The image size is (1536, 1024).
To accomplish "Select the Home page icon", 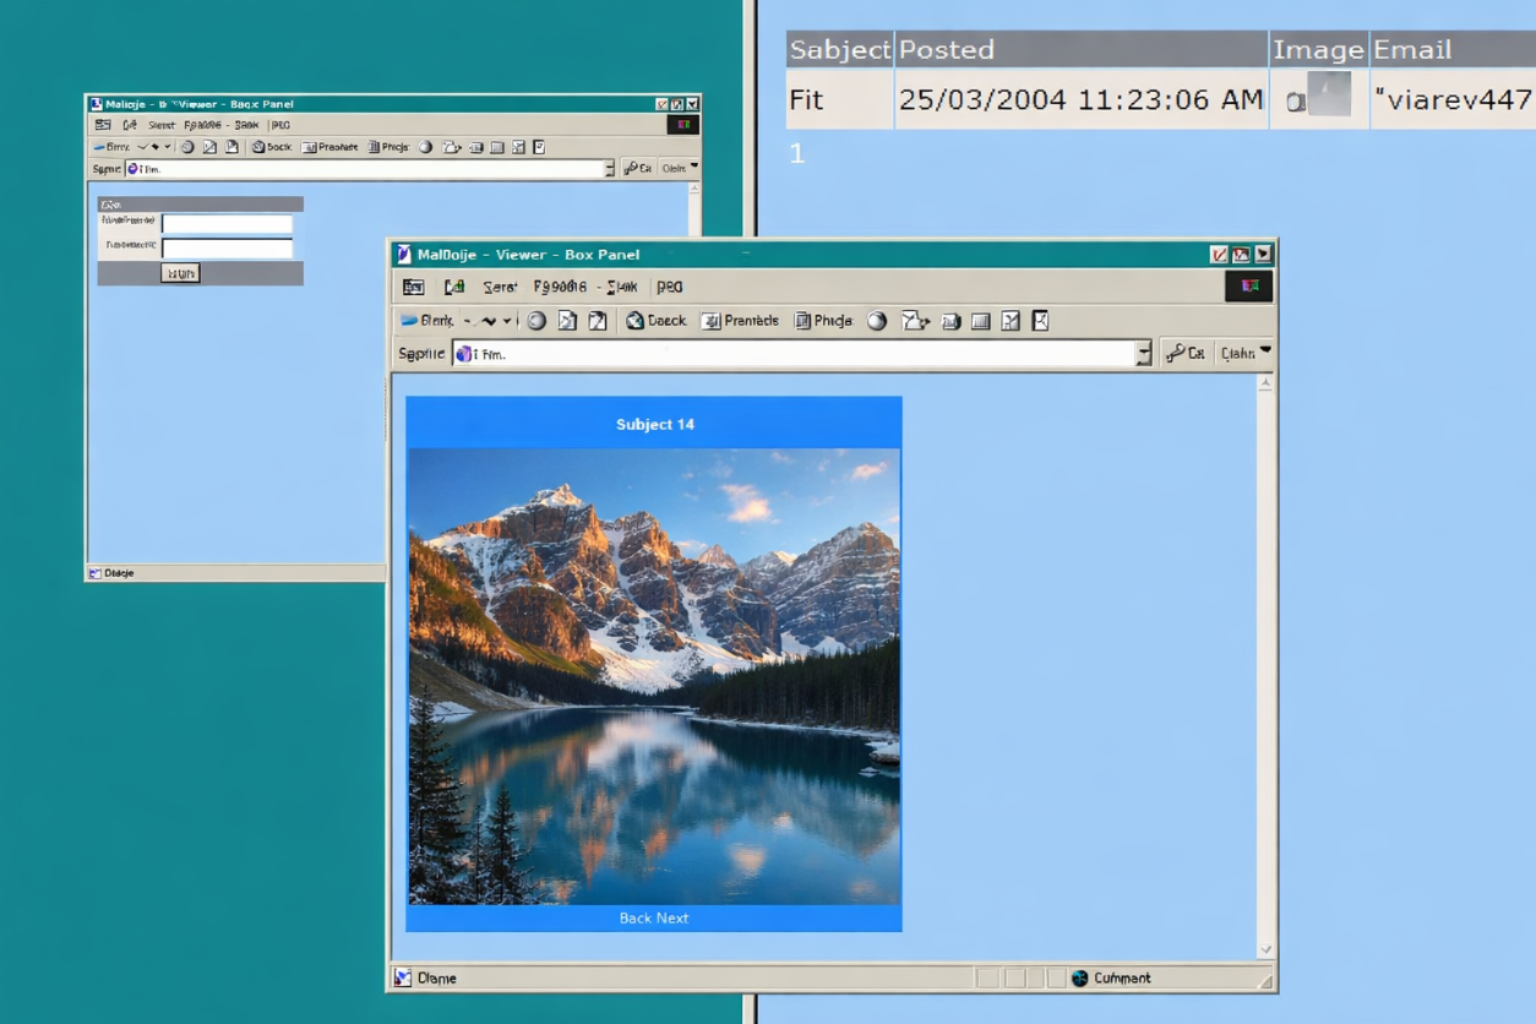I will 598,320.
